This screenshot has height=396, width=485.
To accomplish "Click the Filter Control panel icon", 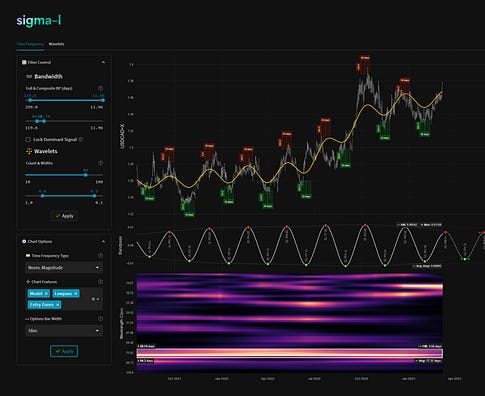I will pyautogui.click(x=24, y=62).
